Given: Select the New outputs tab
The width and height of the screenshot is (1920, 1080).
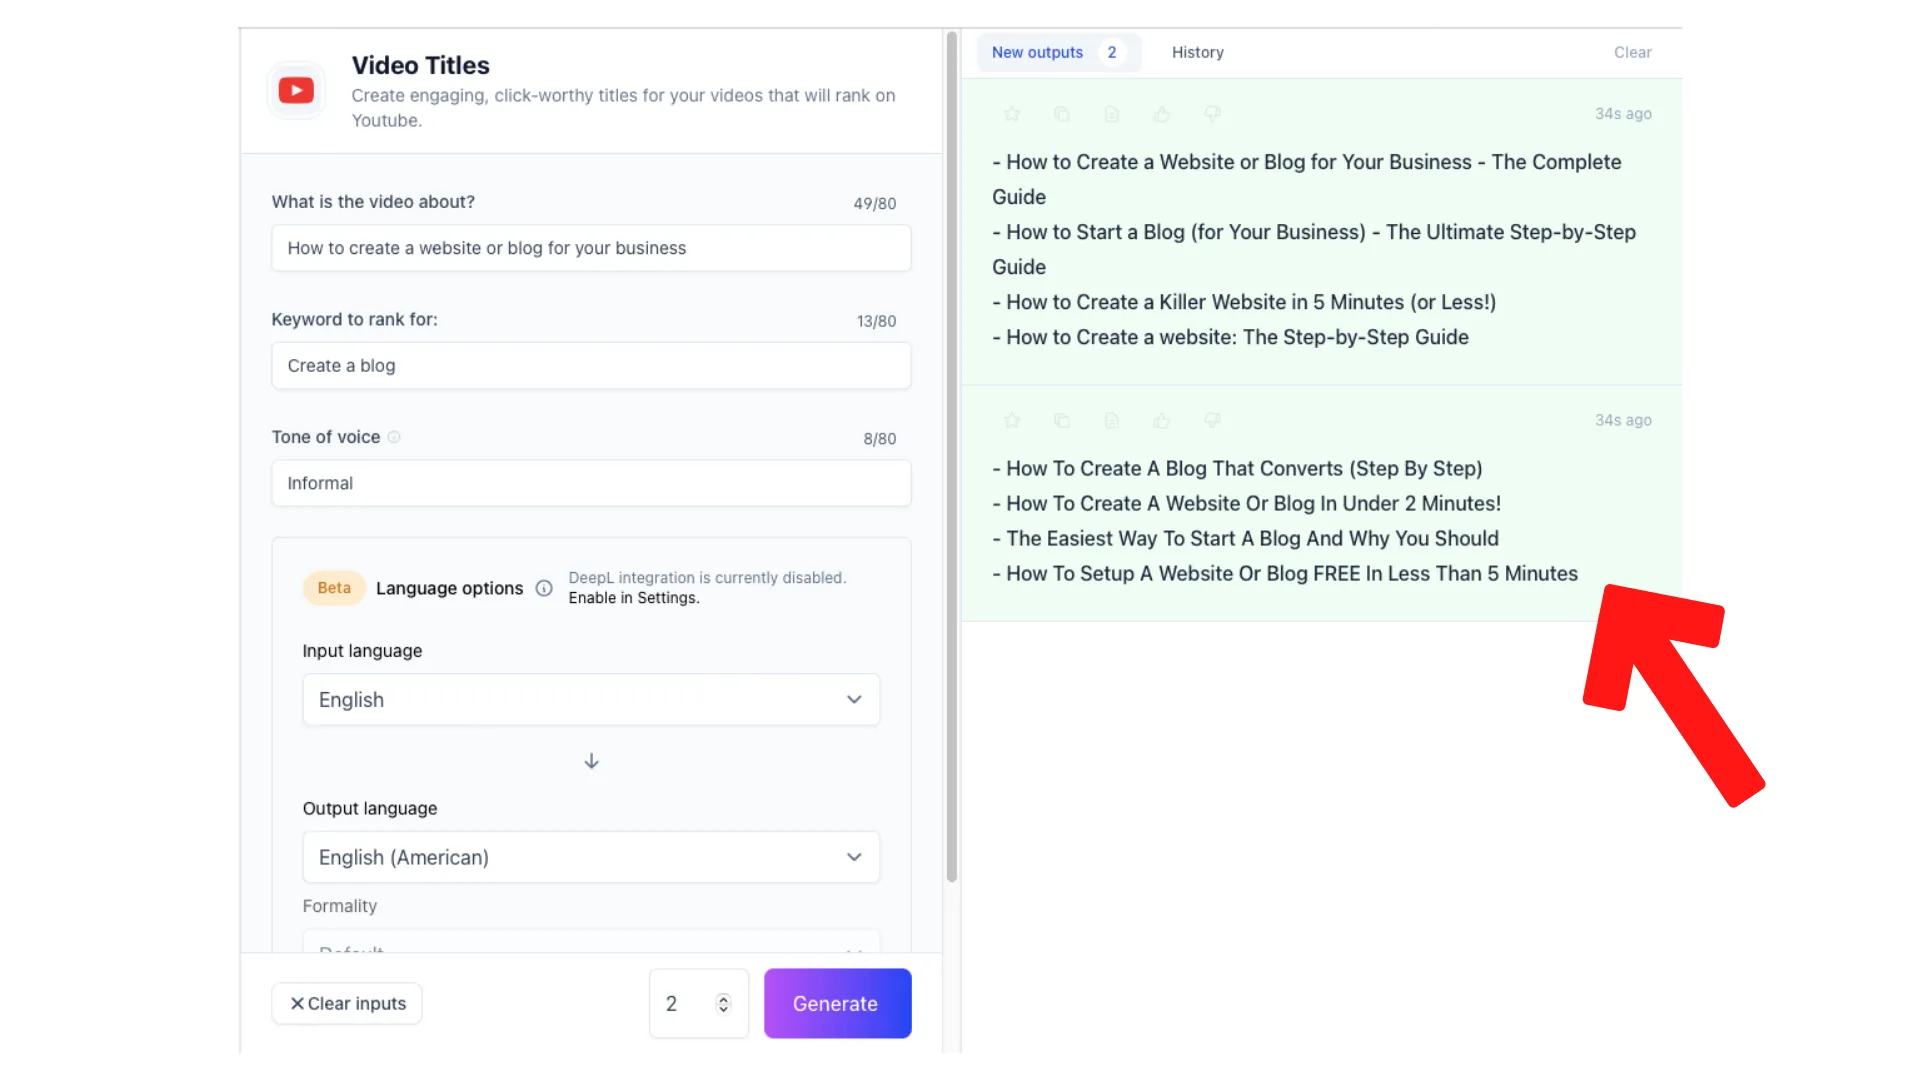Looking at the screenshot, I should coord(1037,52).
